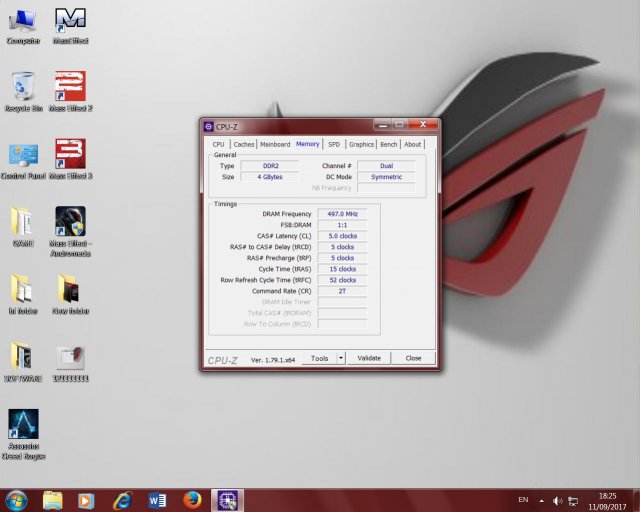This screenshot has height=512, width=640.
Task: Click the Word icon in taskbar
Action: (x=157, y=500)
